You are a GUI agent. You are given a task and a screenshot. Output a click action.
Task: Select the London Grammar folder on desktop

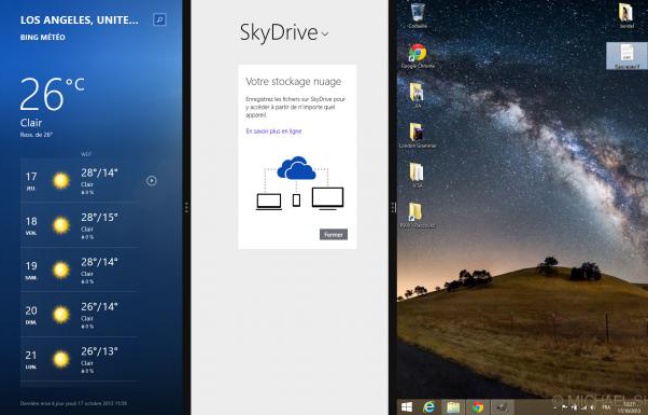coord(417,135)
